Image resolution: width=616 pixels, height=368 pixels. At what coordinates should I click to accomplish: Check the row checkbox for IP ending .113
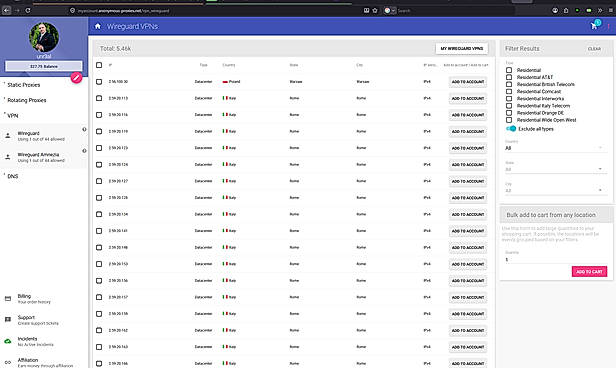click(99, 98)
